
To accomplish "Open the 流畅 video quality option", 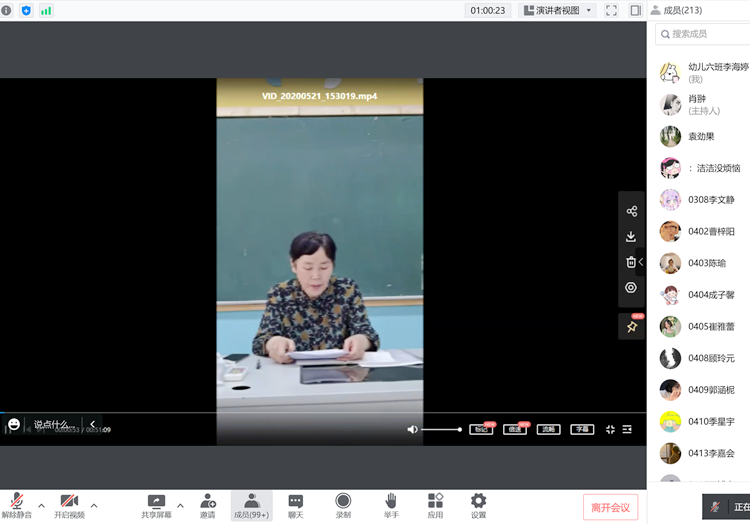I will [x=548, y=429].
